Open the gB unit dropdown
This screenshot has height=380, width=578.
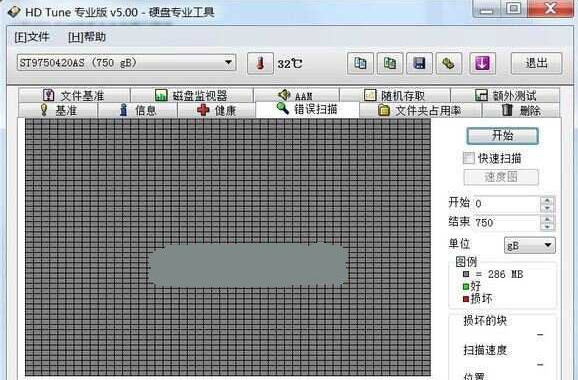(x=530, y=245)
